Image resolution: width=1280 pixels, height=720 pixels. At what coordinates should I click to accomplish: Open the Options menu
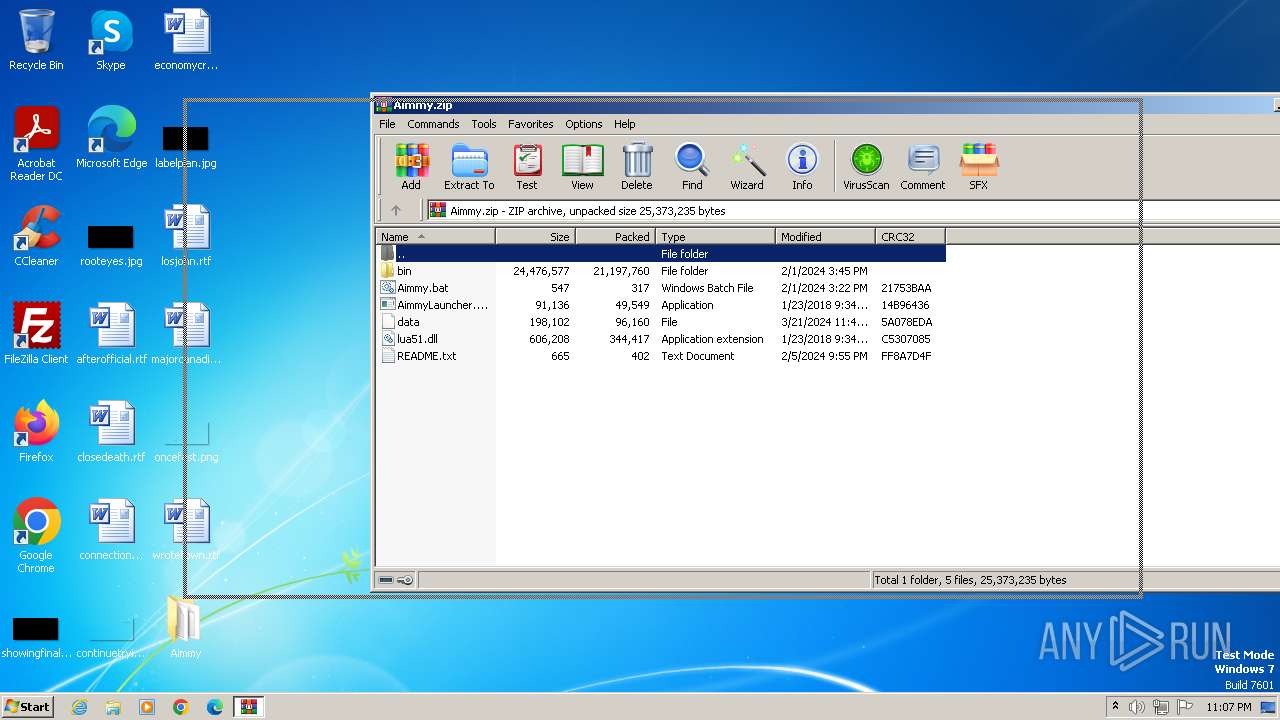[x=584, y=124]
